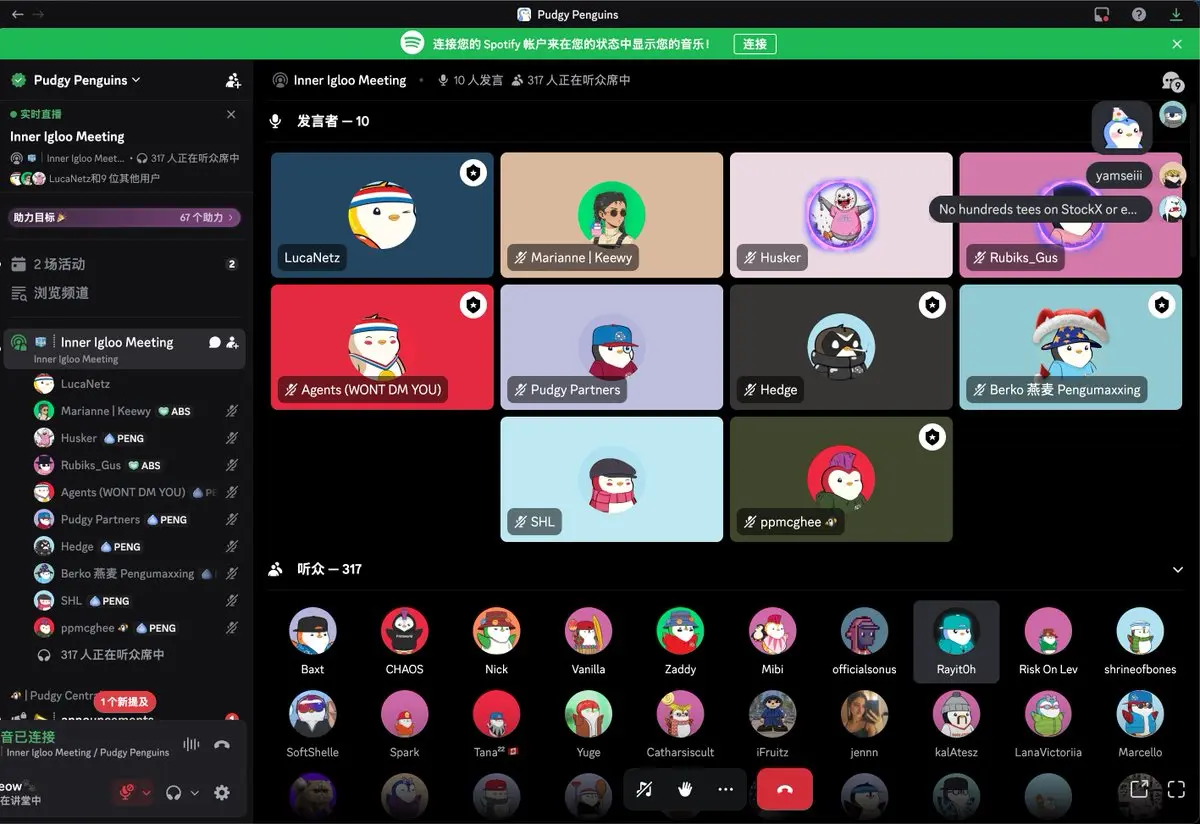Open SHL speaker tile
This screenshot has height=824, width=1200.
(611, 479)
